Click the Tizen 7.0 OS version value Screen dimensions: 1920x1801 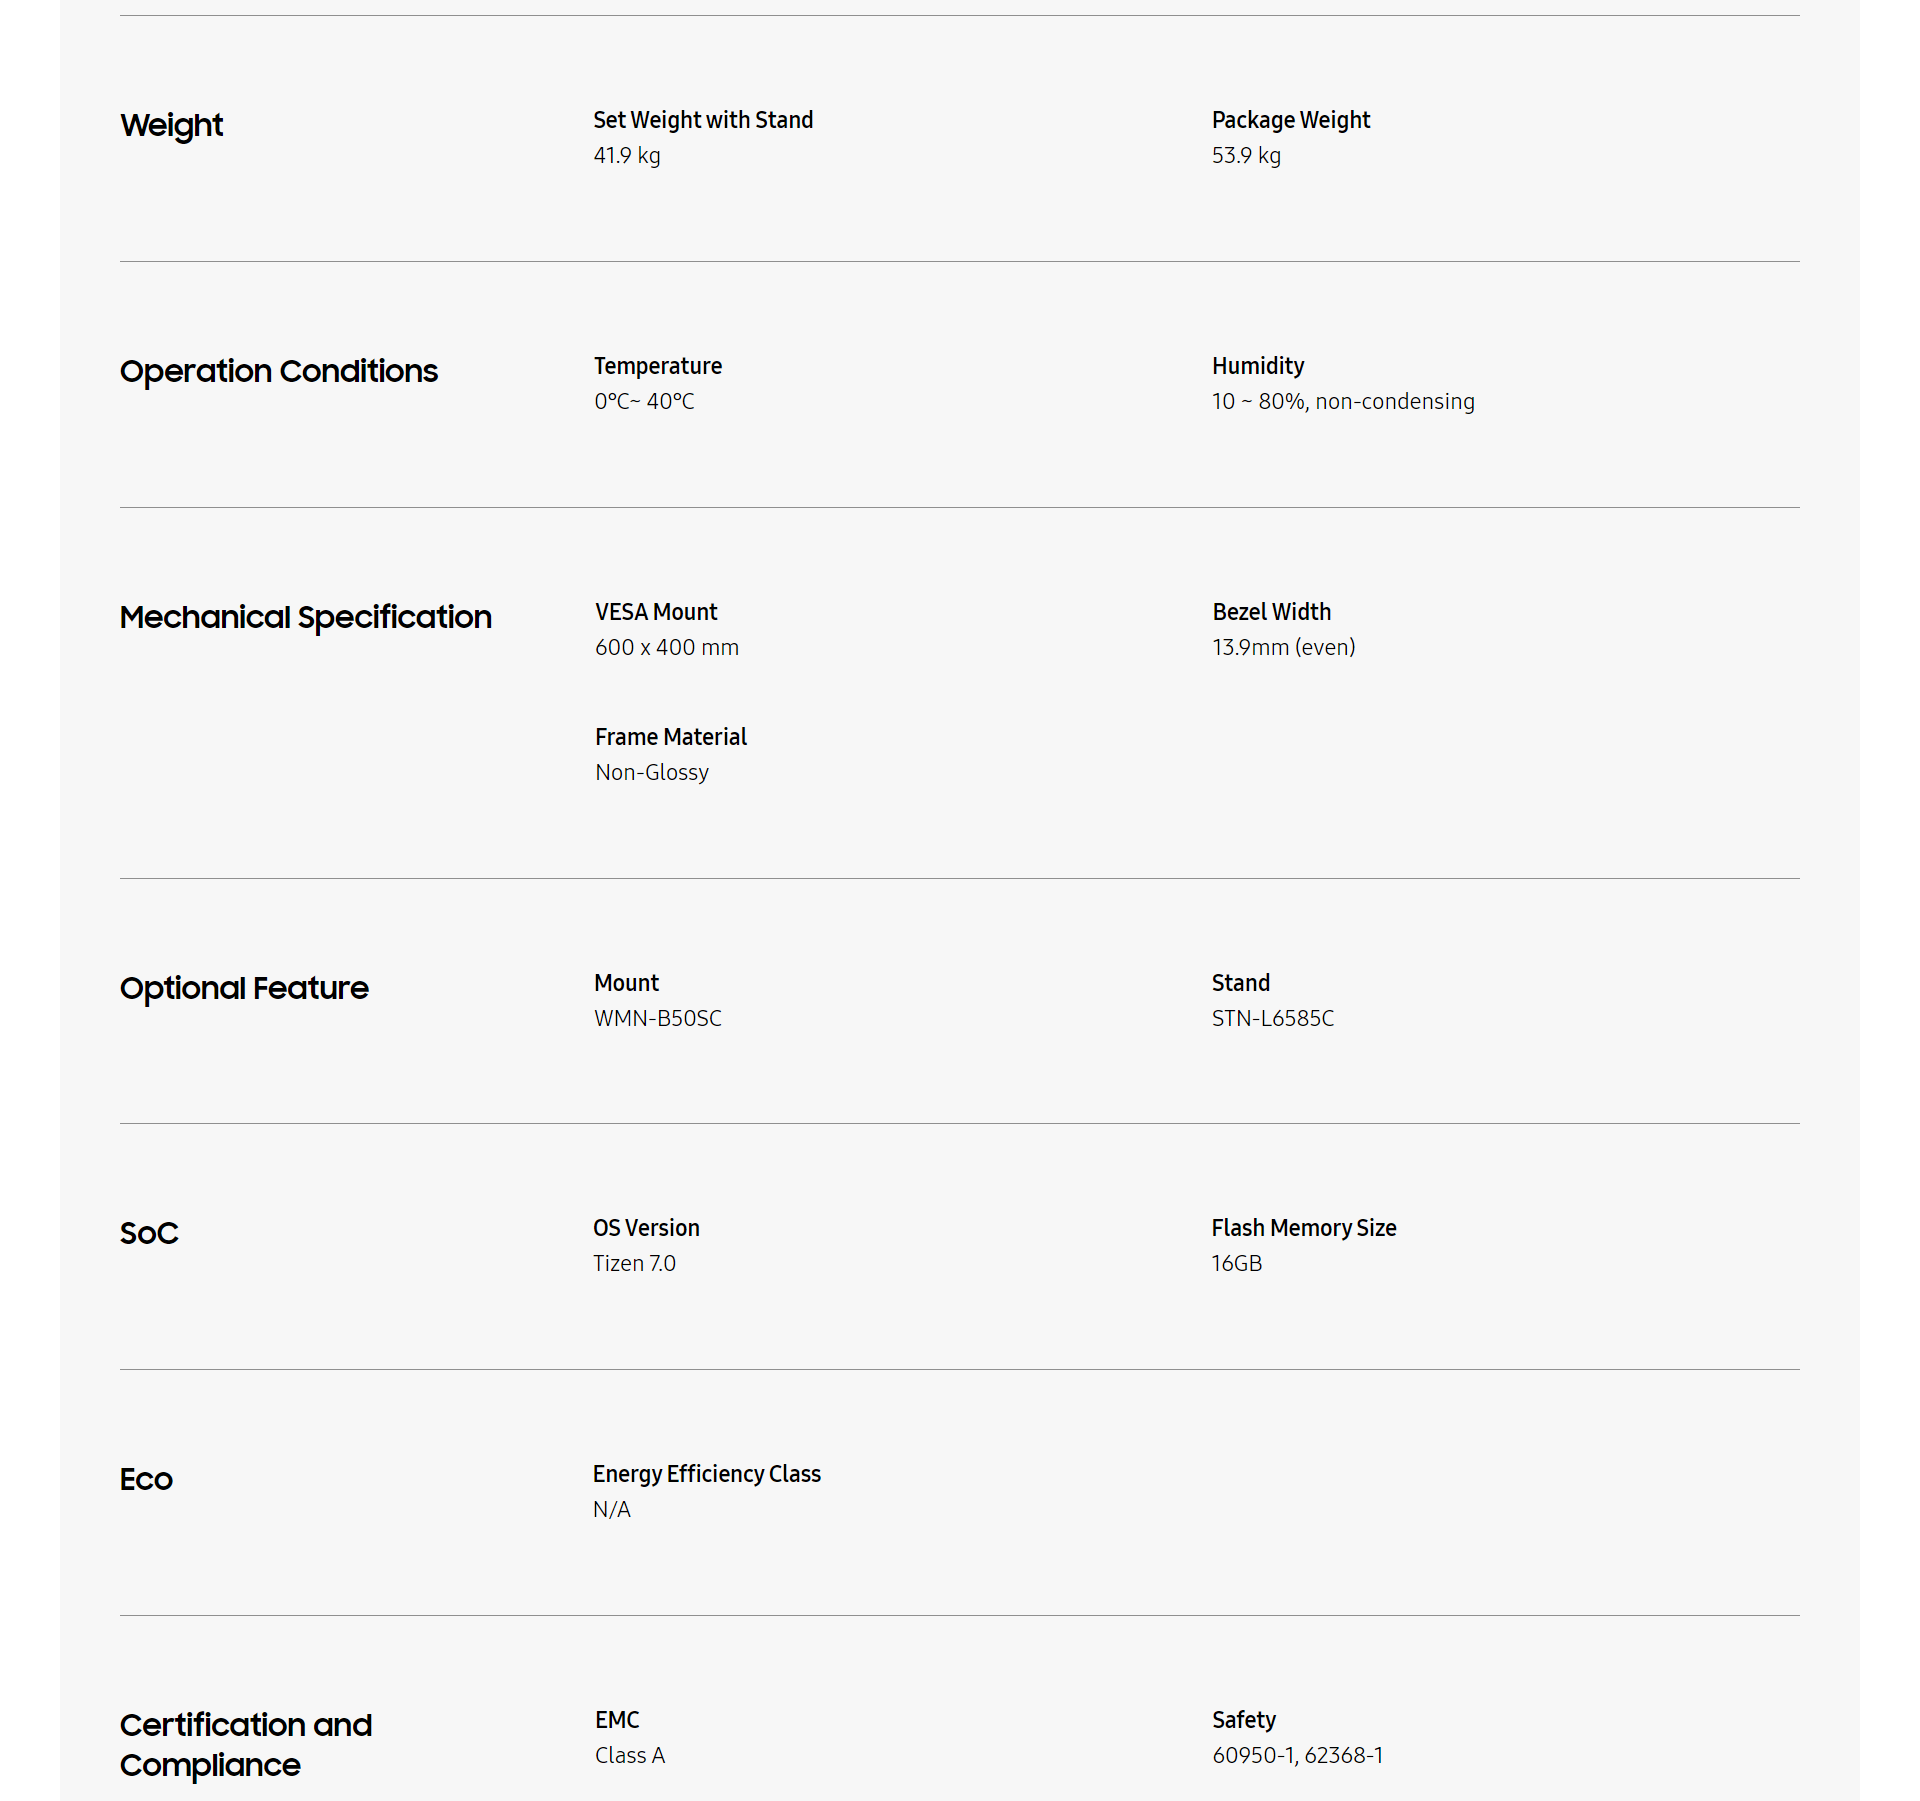point(635,1263)
